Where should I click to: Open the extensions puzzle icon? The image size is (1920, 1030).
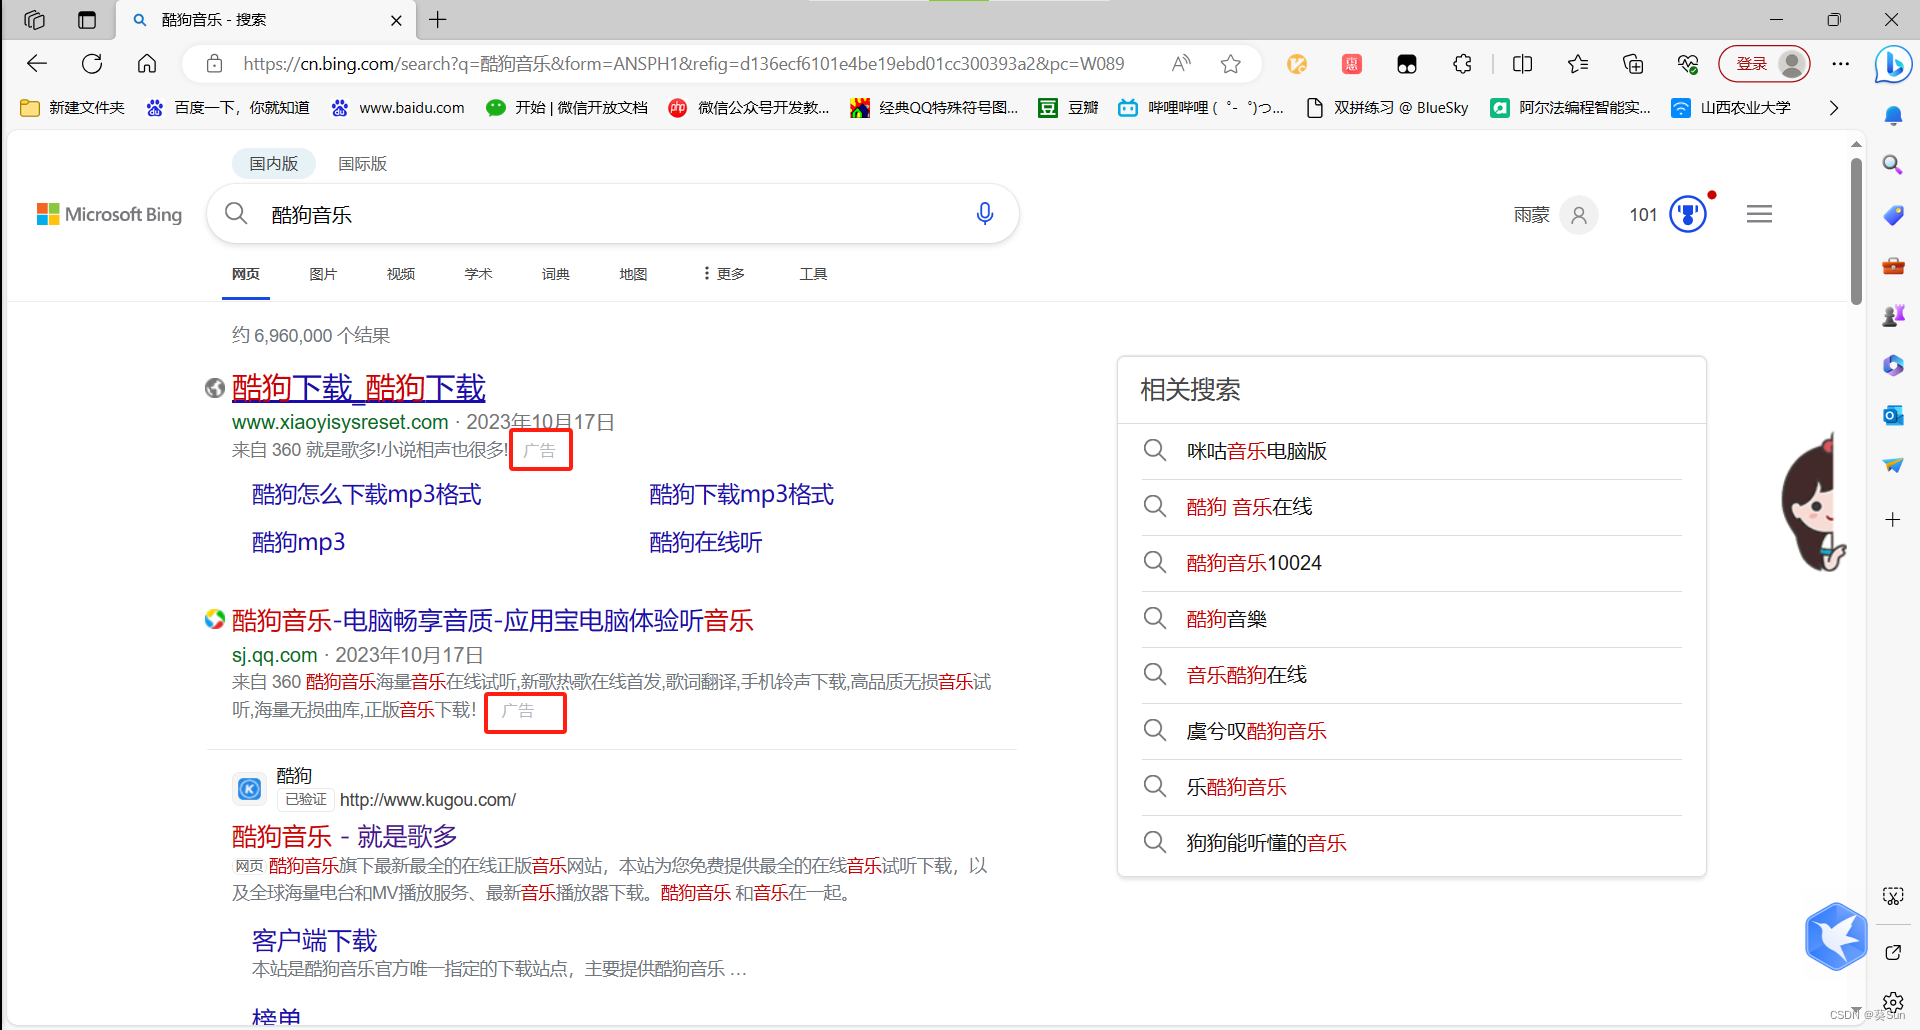(1462, 64)
